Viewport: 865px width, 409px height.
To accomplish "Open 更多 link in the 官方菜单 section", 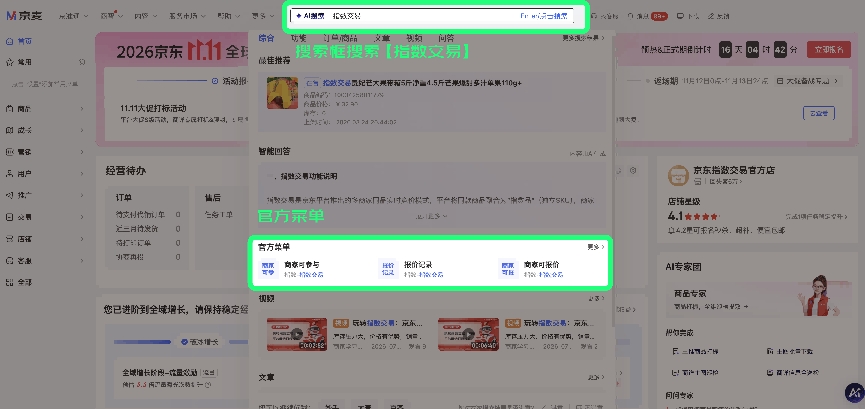I will point(596,247).
